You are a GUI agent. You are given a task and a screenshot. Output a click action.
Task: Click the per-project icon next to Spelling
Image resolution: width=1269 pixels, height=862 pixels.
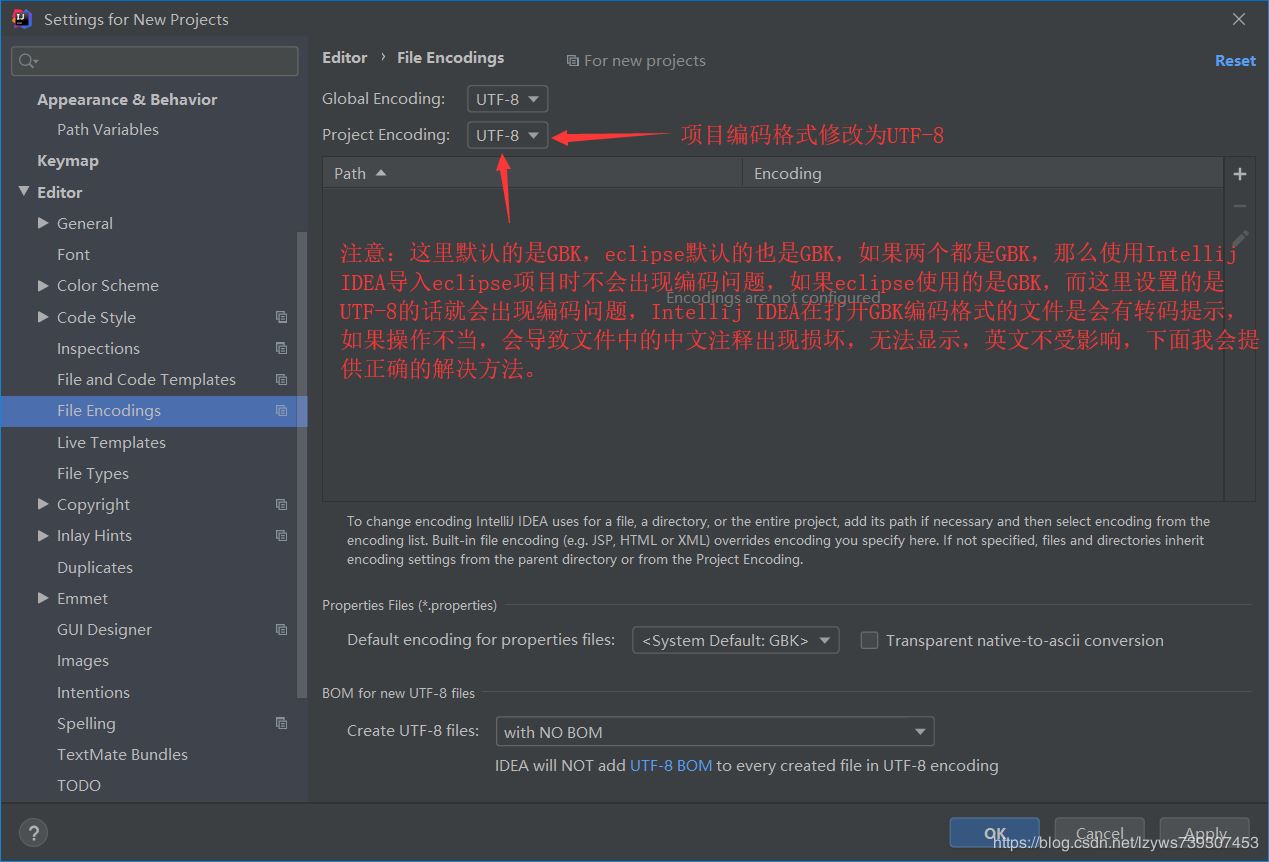281,723
